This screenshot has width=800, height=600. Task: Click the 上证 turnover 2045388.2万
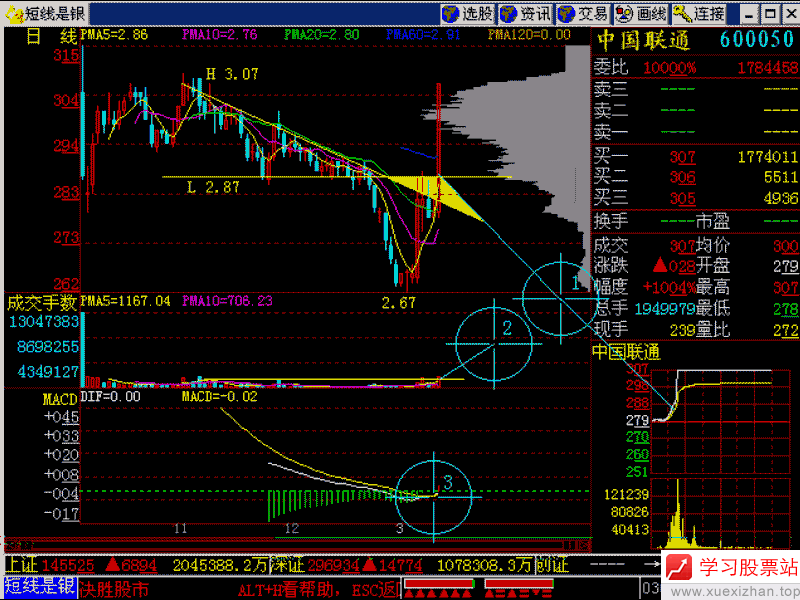(220, 565)
